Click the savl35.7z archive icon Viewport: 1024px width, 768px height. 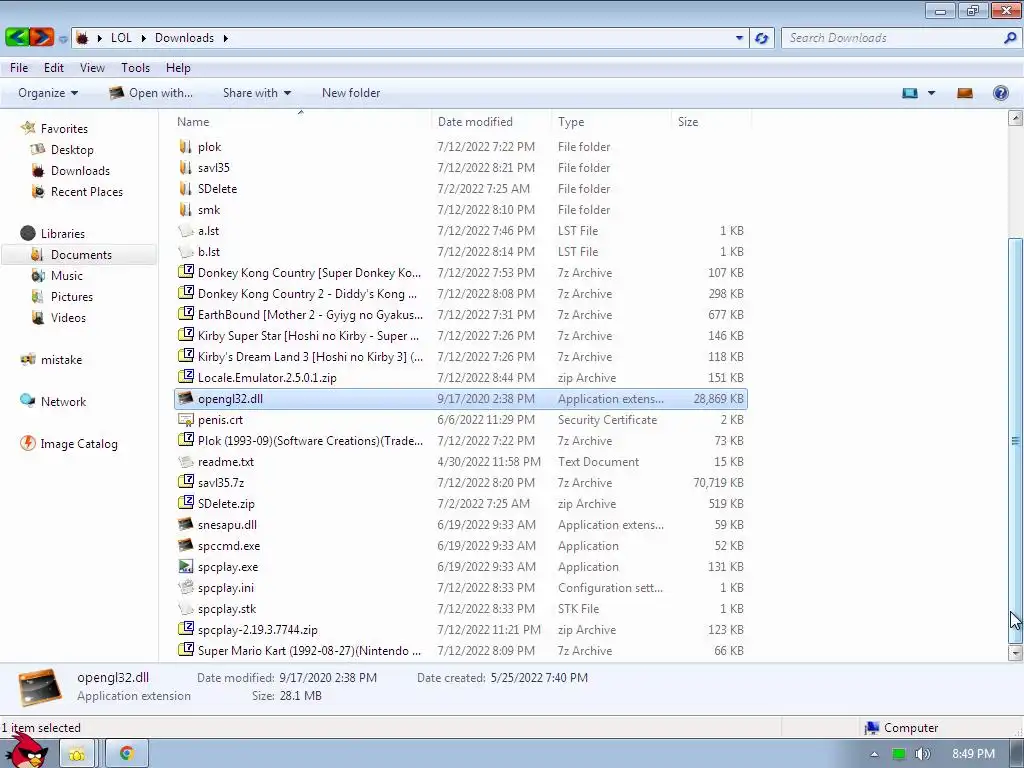click(185, 482)
